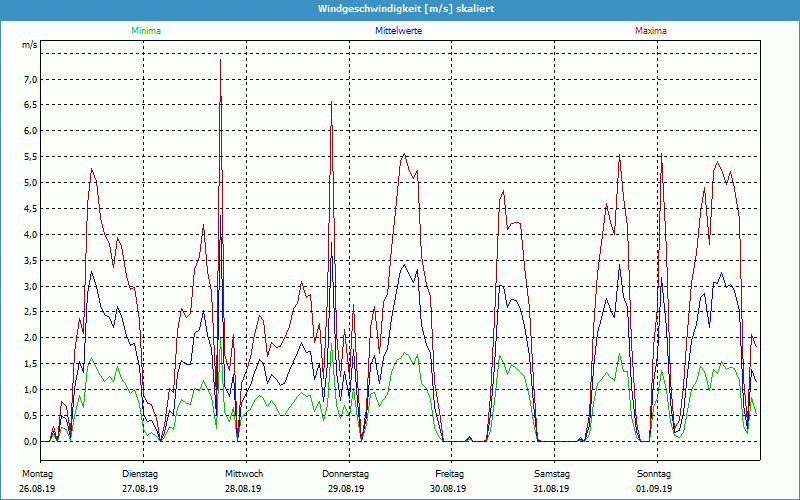The width and height of the screenshot is (800, 500).
Task: Click the 'Samstag' day label
Action: coord(552,474)
